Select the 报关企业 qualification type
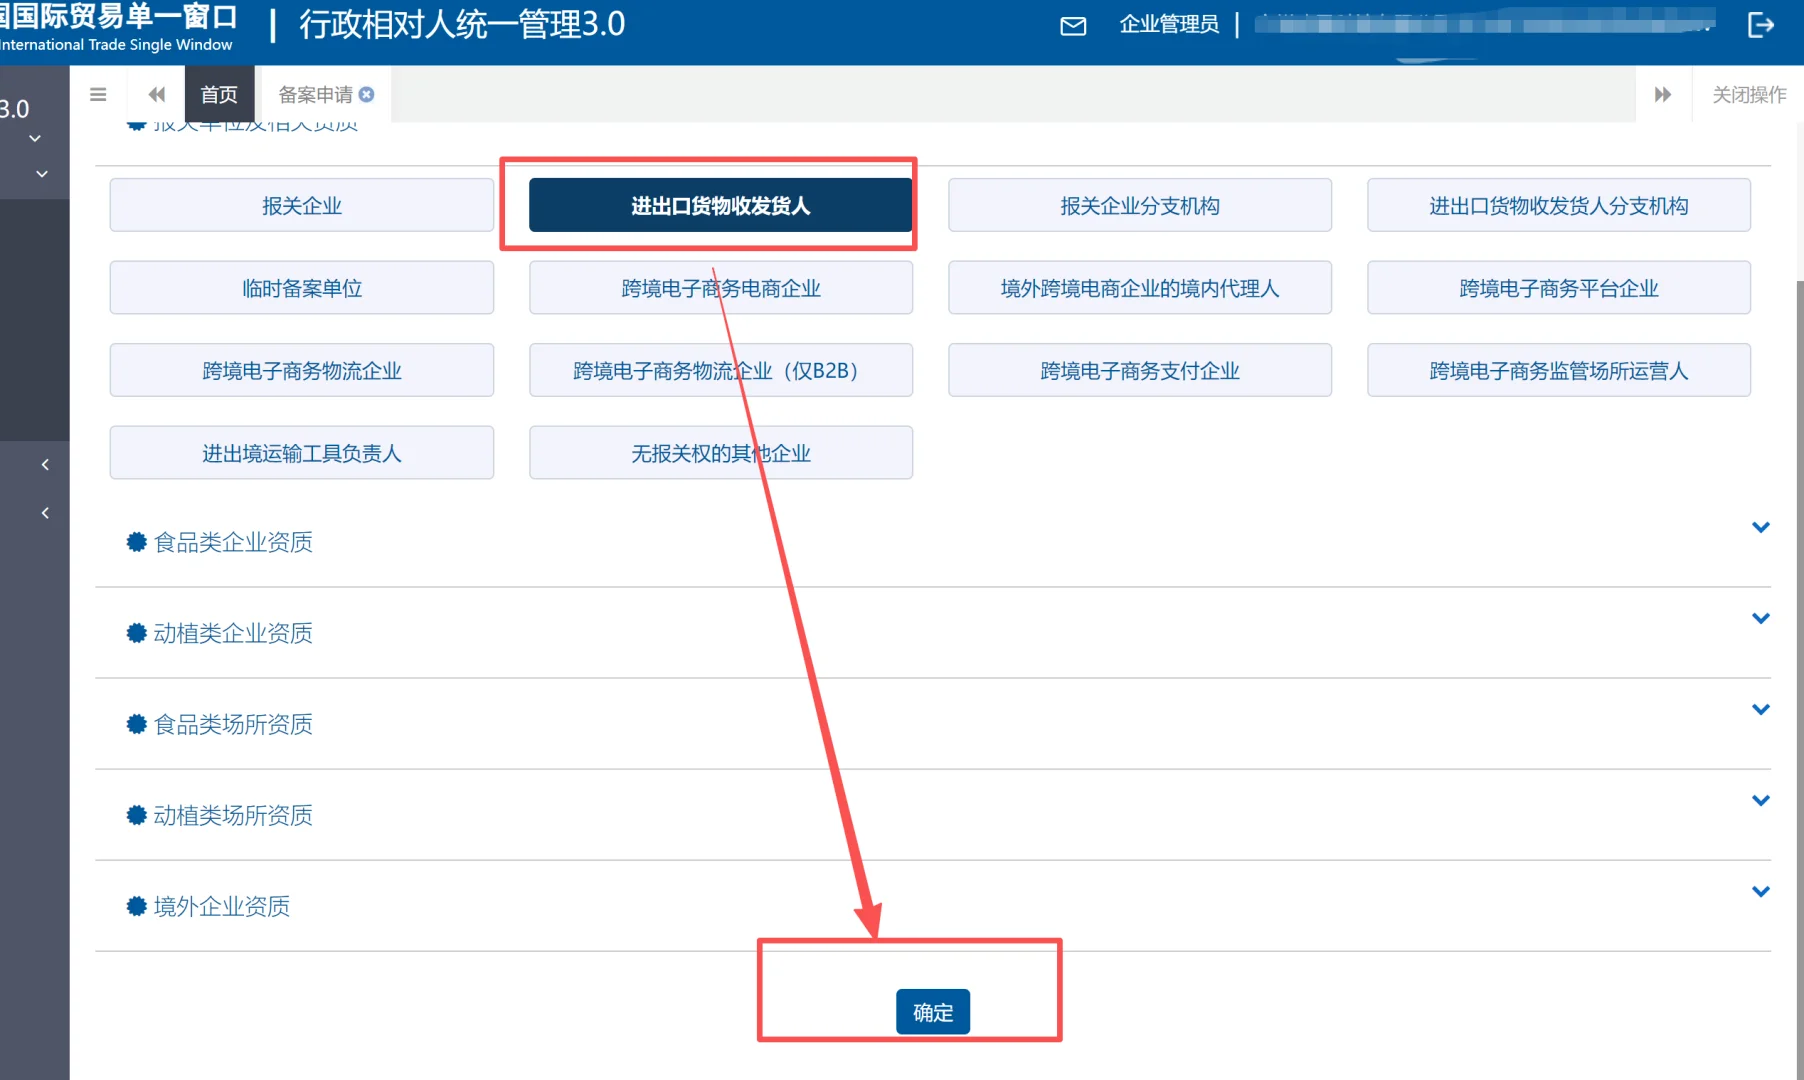 (x=301, y=205)
